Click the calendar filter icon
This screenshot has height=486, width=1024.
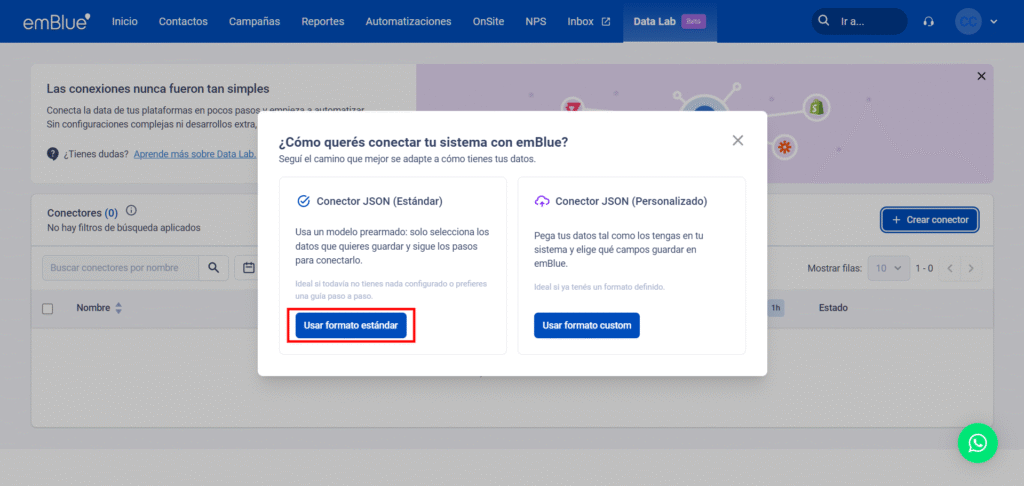point(248,268)
